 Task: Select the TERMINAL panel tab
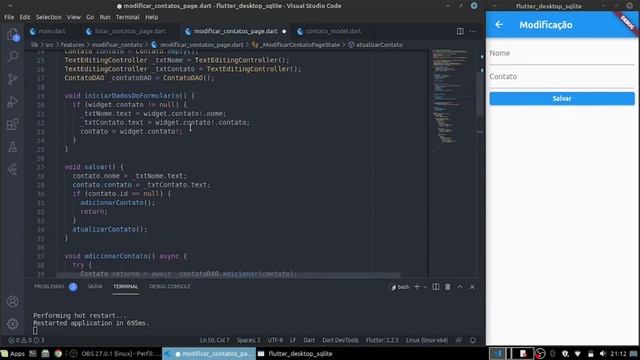[126, 287]
